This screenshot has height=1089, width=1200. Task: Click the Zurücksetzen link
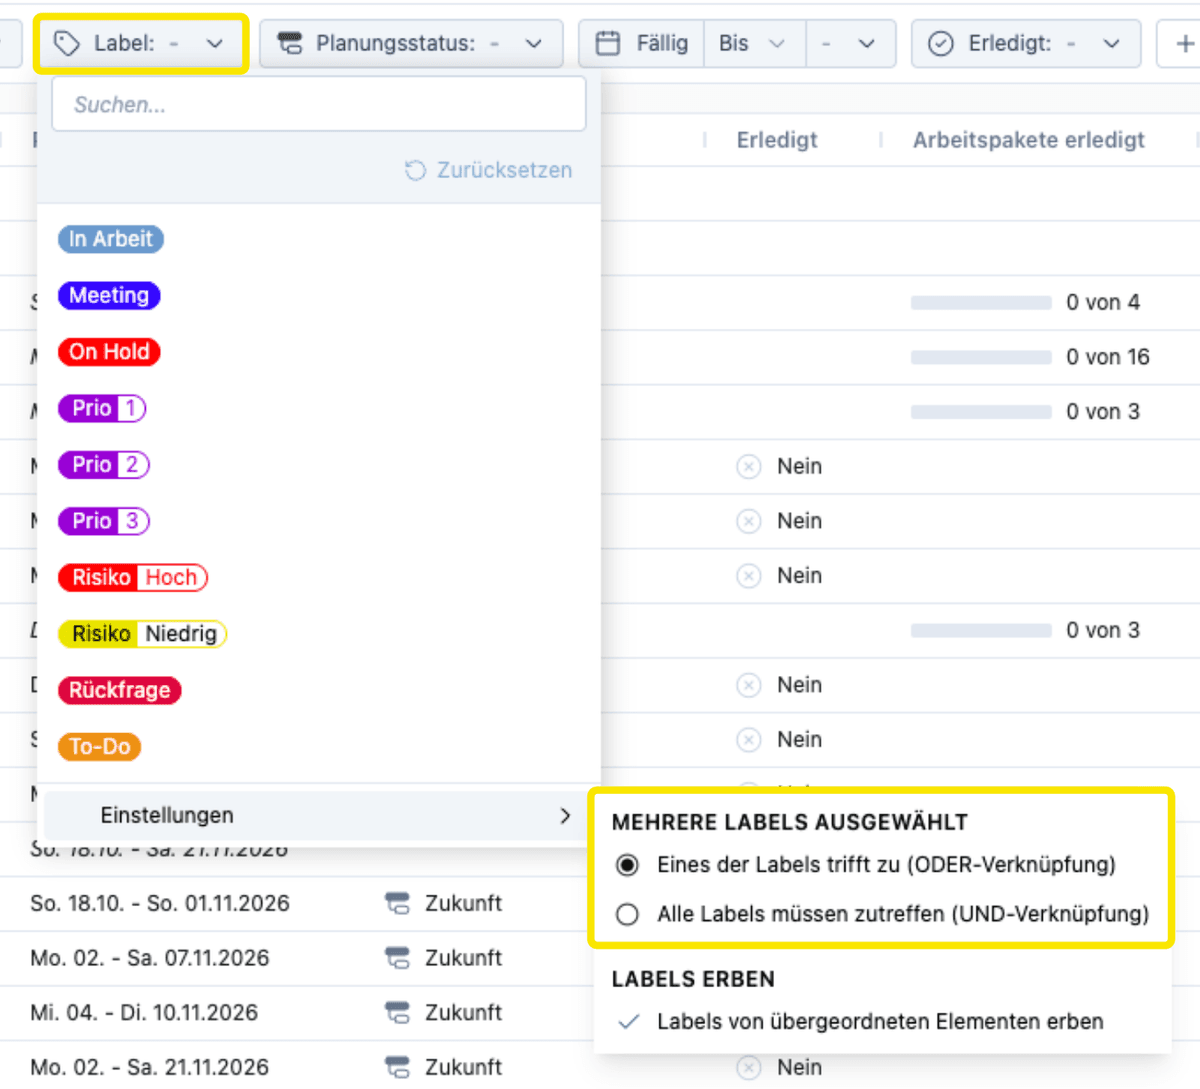point(489,171)
